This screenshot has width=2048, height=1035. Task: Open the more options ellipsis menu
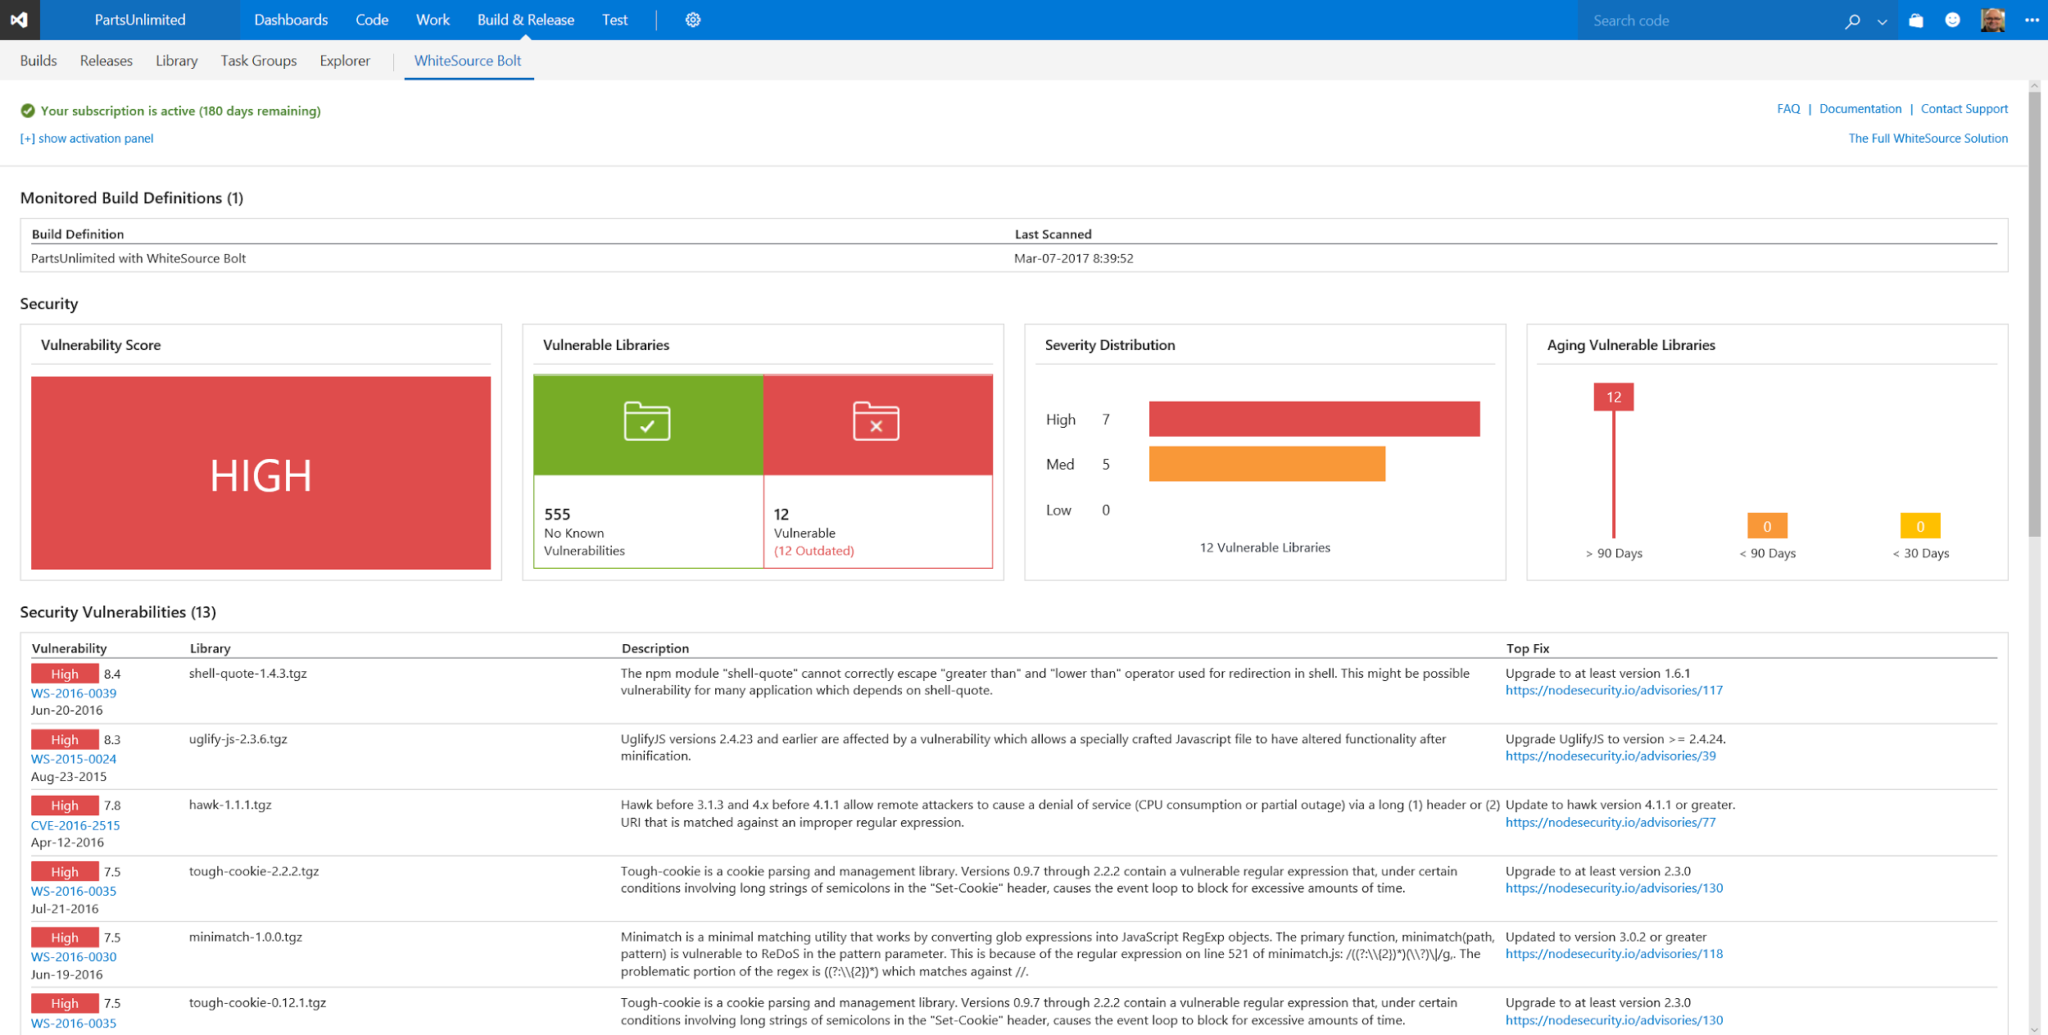[x=2031, y=20]
